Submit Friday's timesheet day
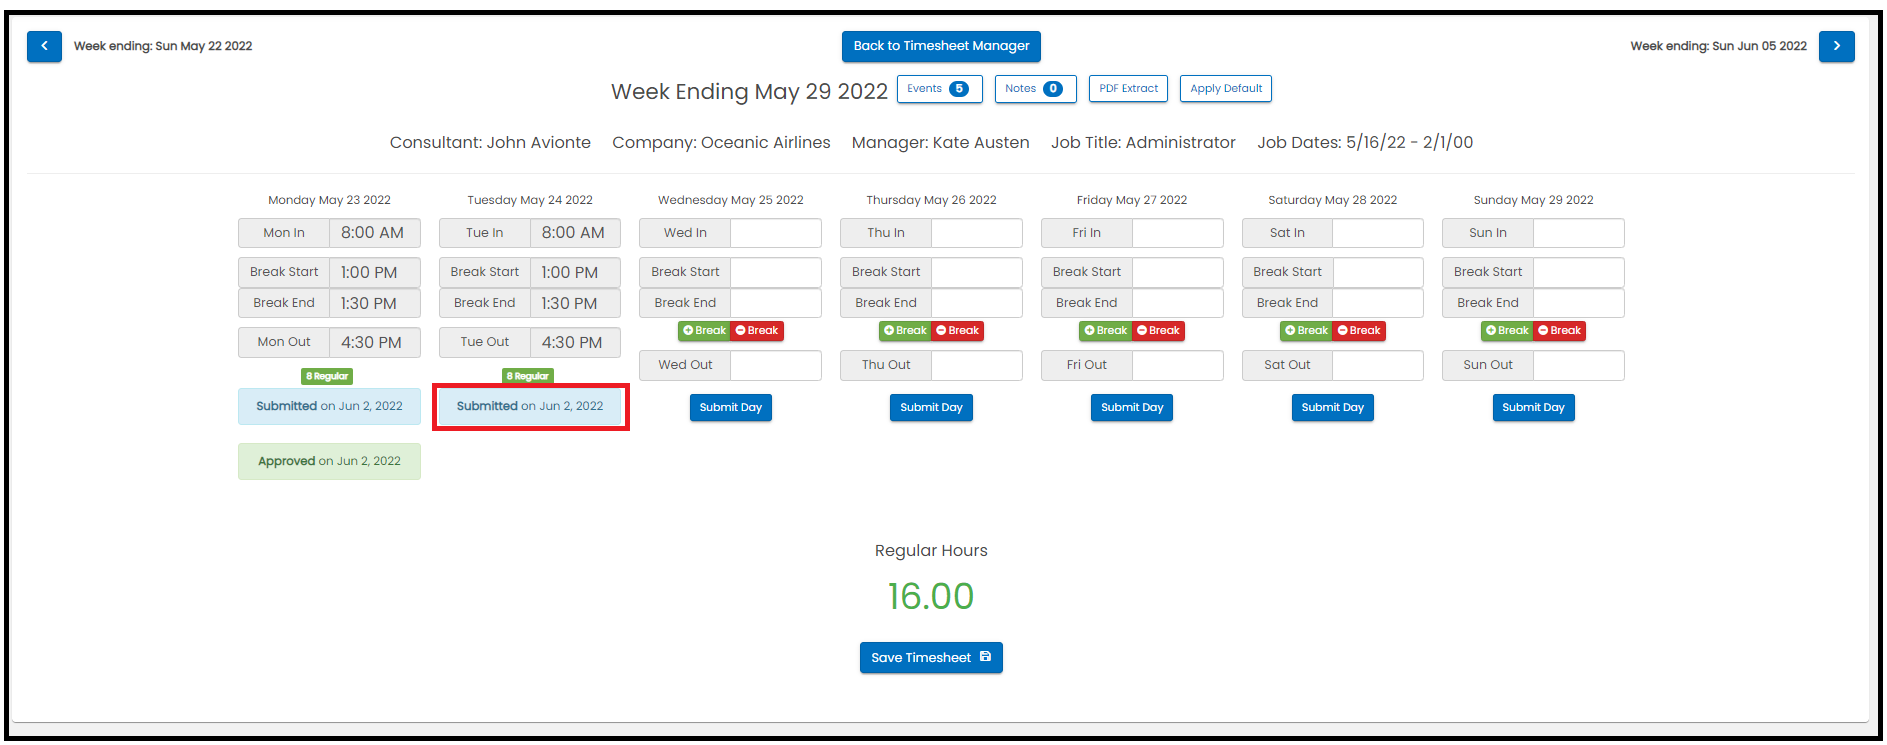Image resolution: width=1887 pixels, height=745 pixels. coord(1132,407)
